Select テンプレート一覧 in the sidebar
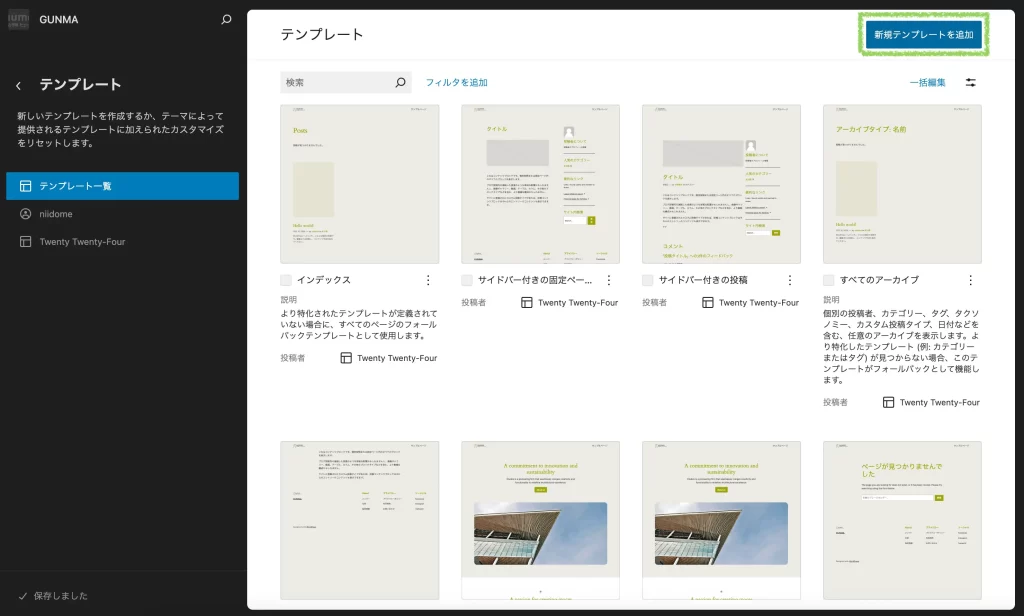The height and width of the screenshot is (616, 1024). tap(122, 186)
